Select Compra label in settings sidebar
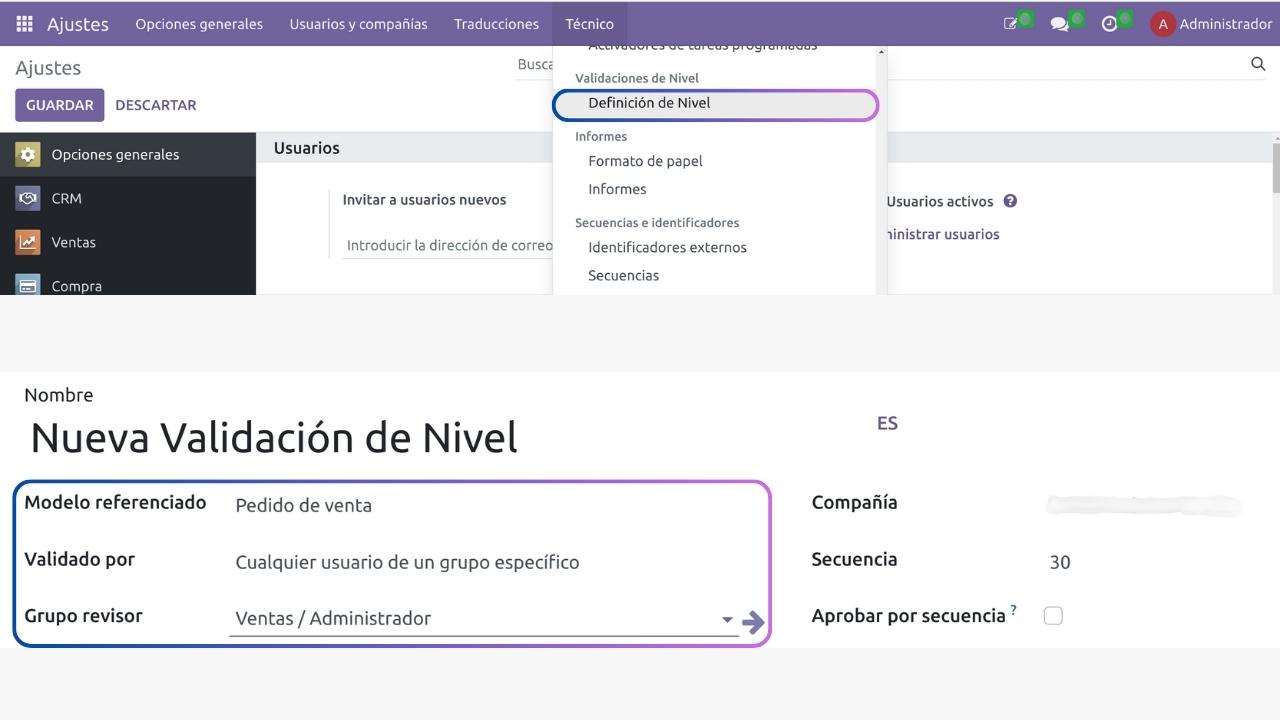 point(77,286)
